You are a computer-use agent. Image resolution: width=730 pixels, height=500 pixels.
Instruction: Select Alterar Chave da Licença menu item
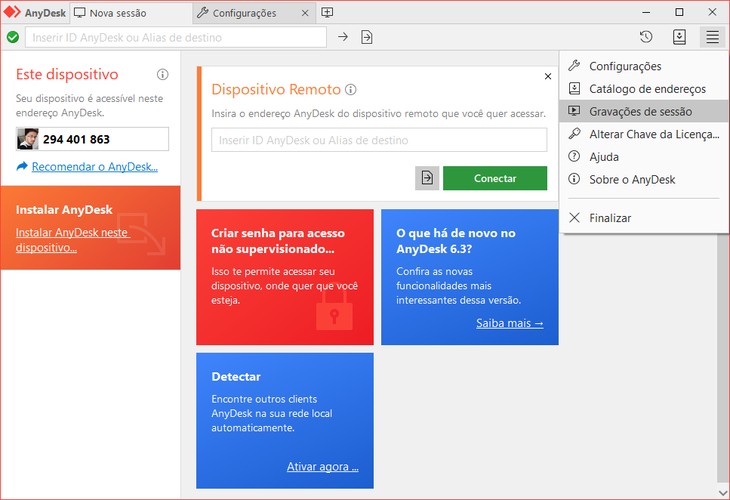(x=653, y=134)
